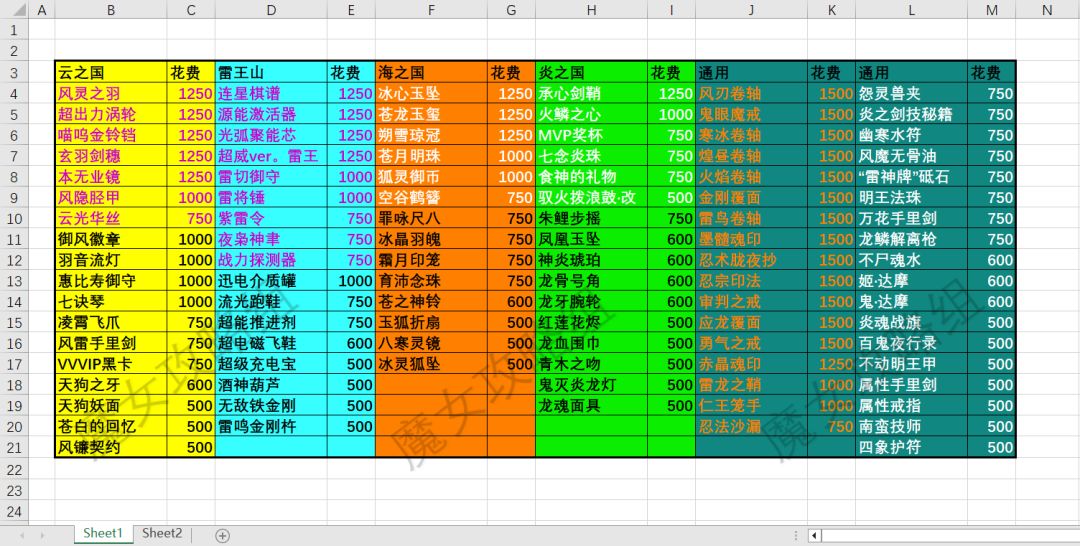Select the 玉狐折扇 cell

pyautogui.click(x=431, y=322)
